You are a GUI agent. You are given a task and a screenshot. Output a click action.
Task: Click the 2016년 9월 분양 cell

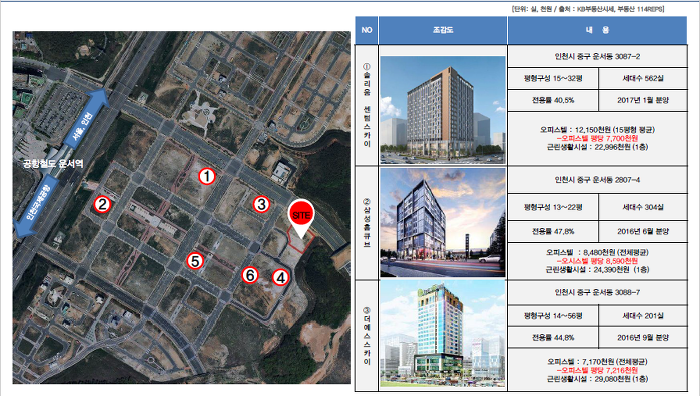pyautogui.click(x=643, y=338)
